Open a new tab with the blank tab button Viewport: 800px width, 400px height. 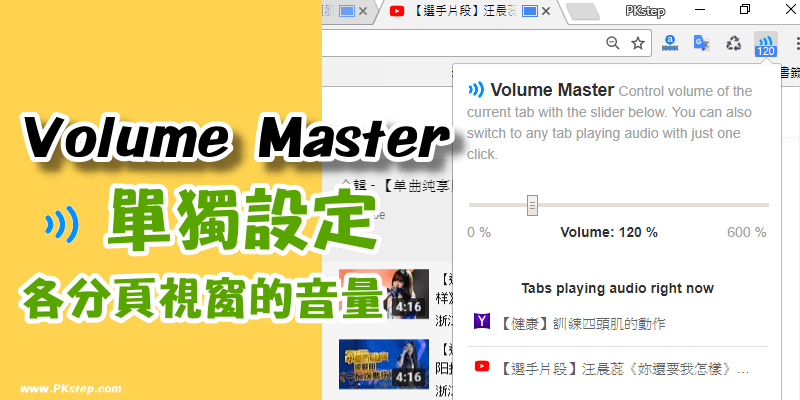tap(583, 11)
